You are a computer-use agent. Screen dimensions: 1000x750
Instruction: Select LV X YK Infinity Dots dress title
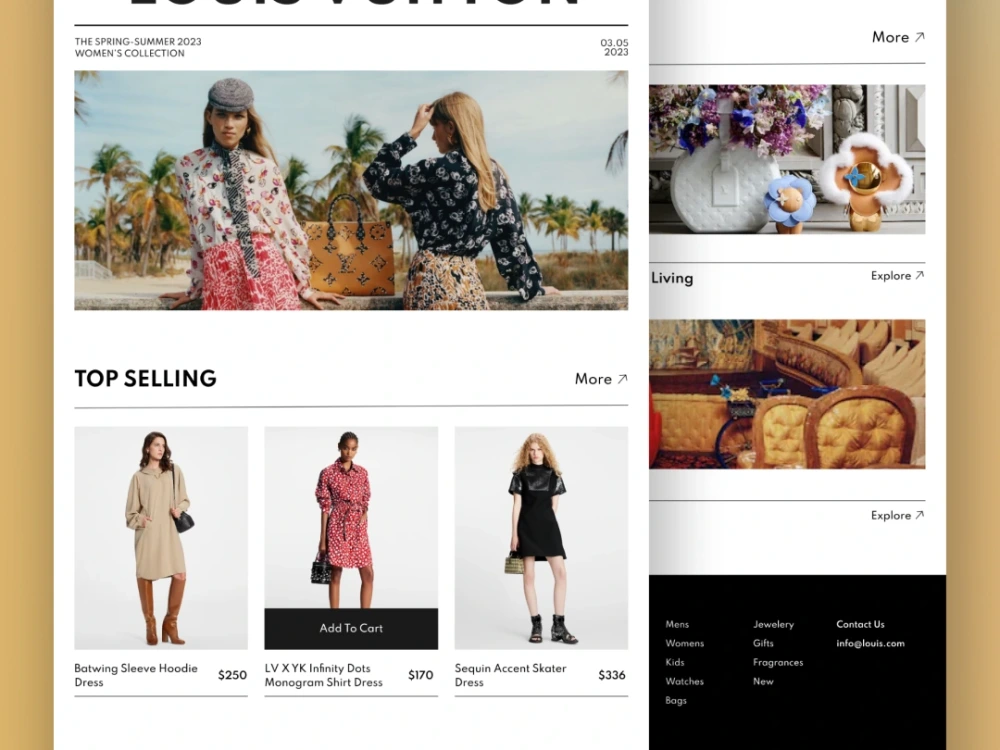click(323, 675)
